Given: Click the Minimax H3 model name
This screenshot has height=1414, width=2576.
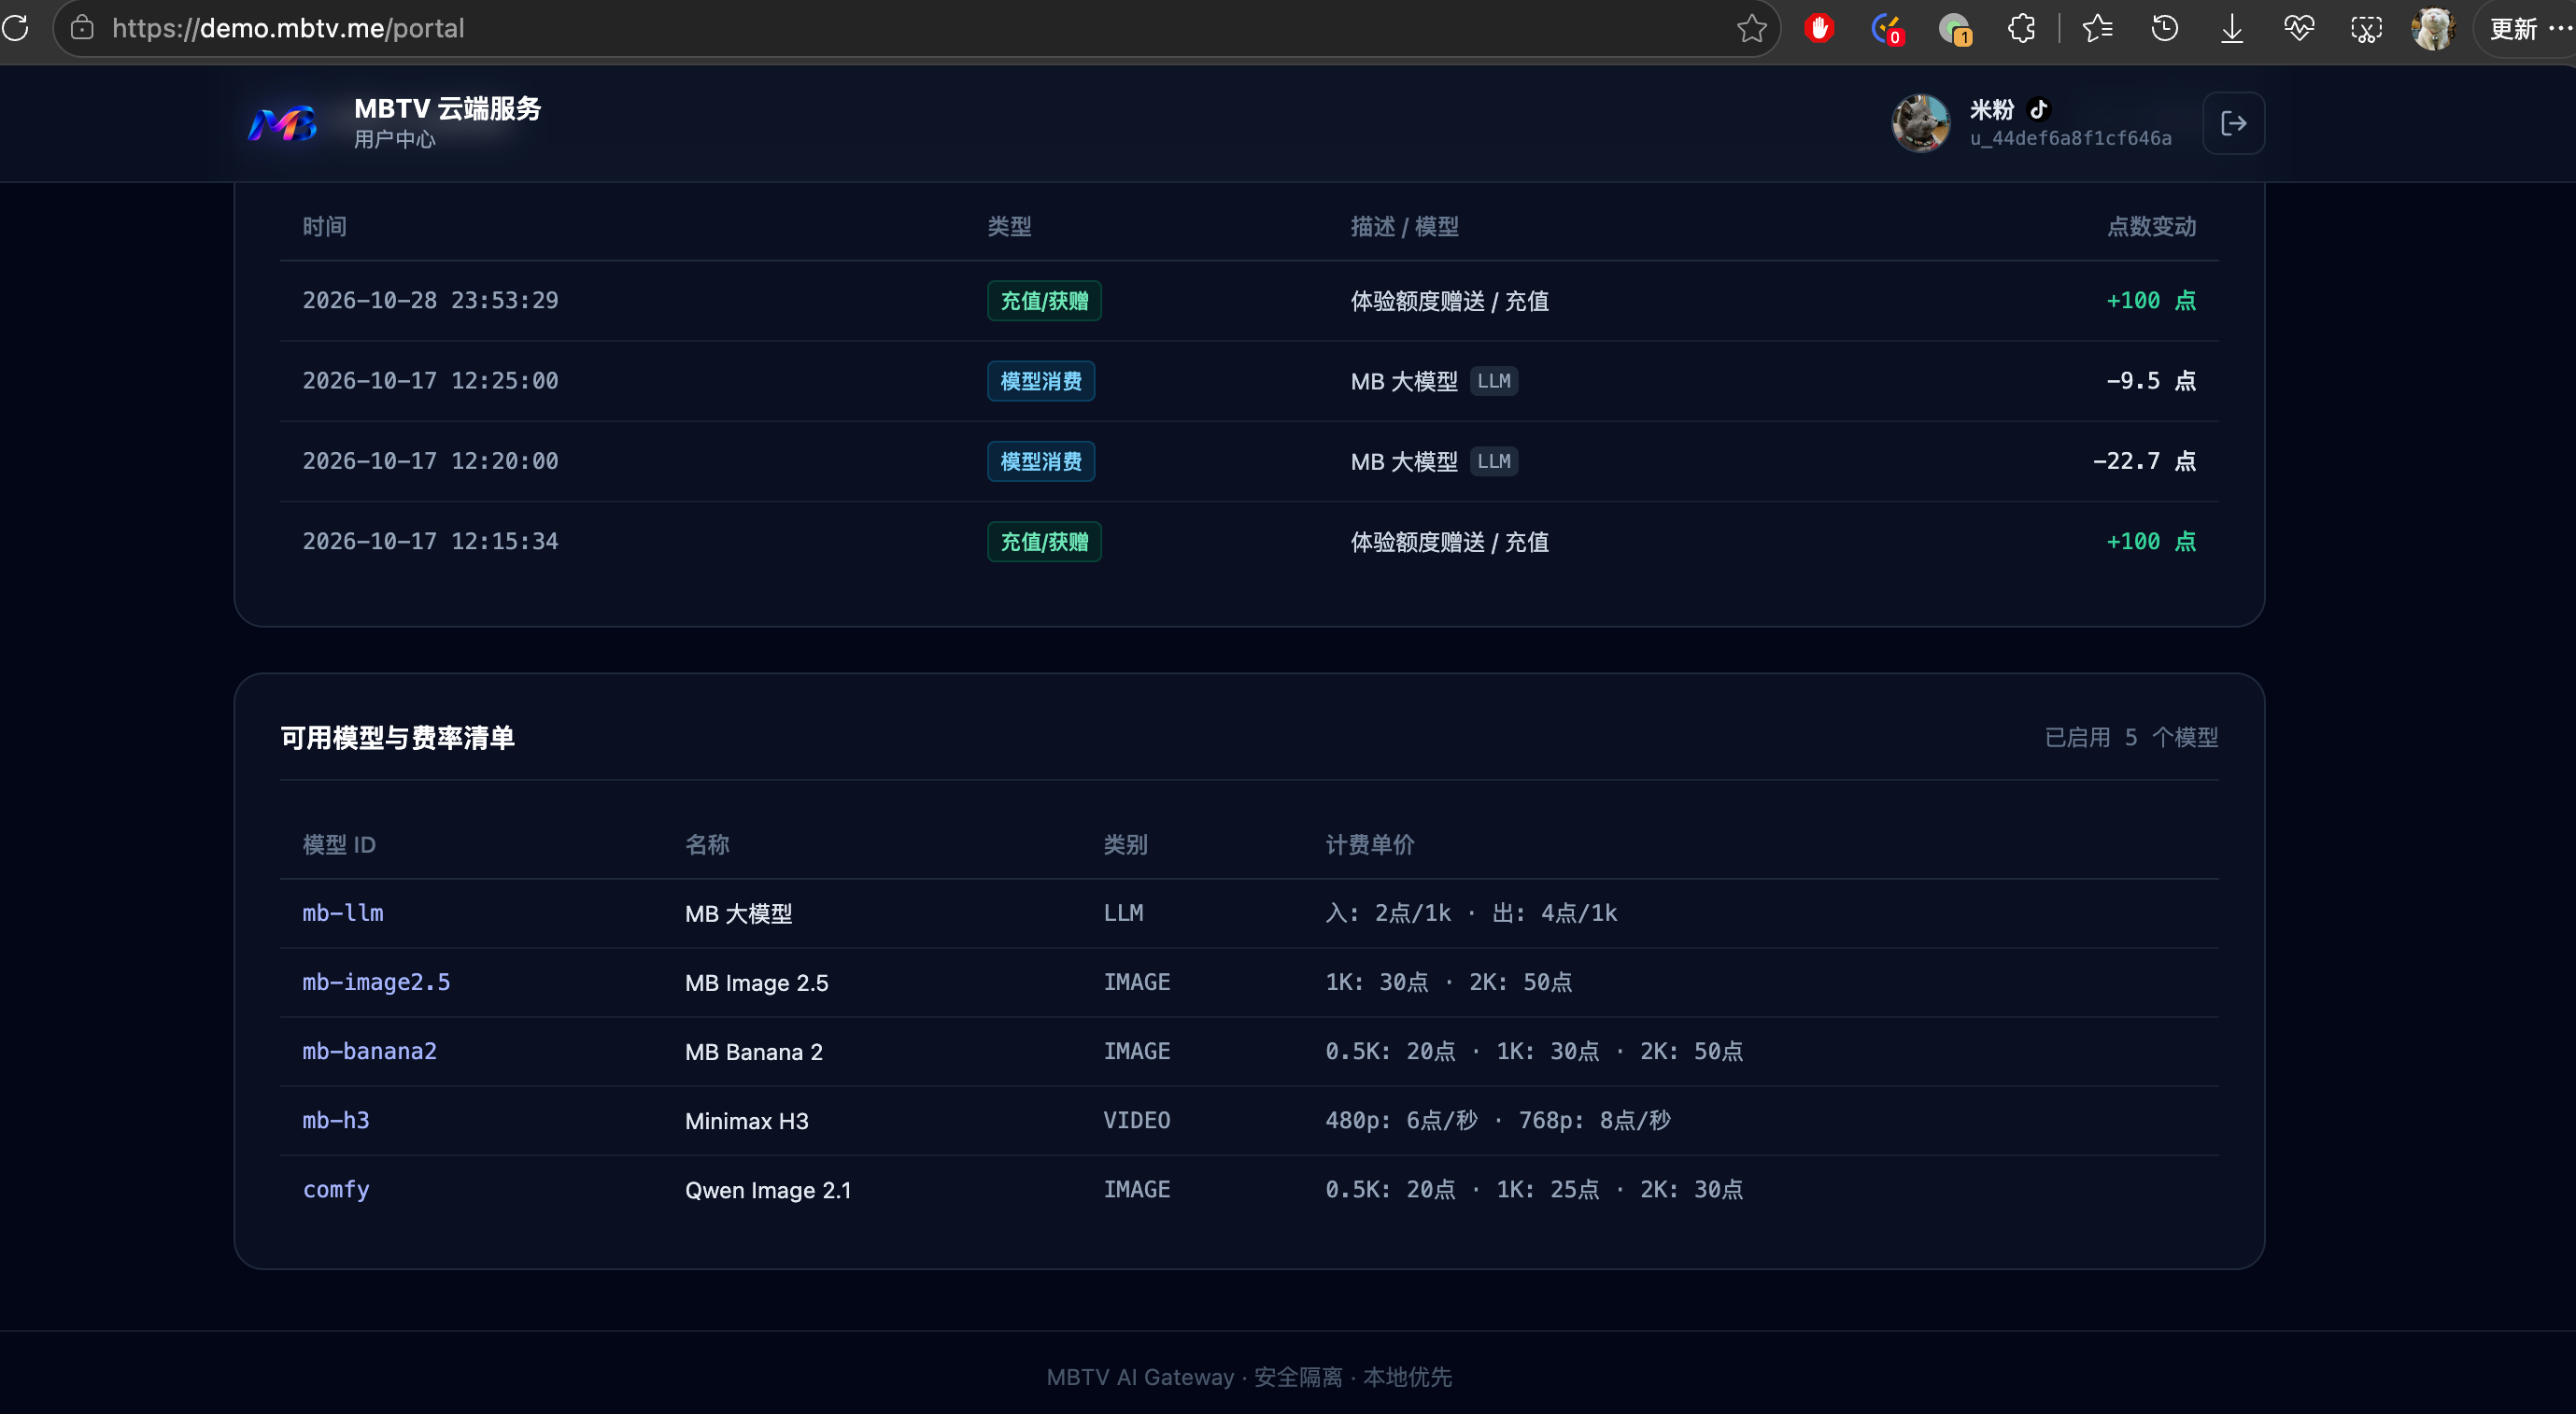Looking at the screenshot, I should click(x=746, y=1121).
